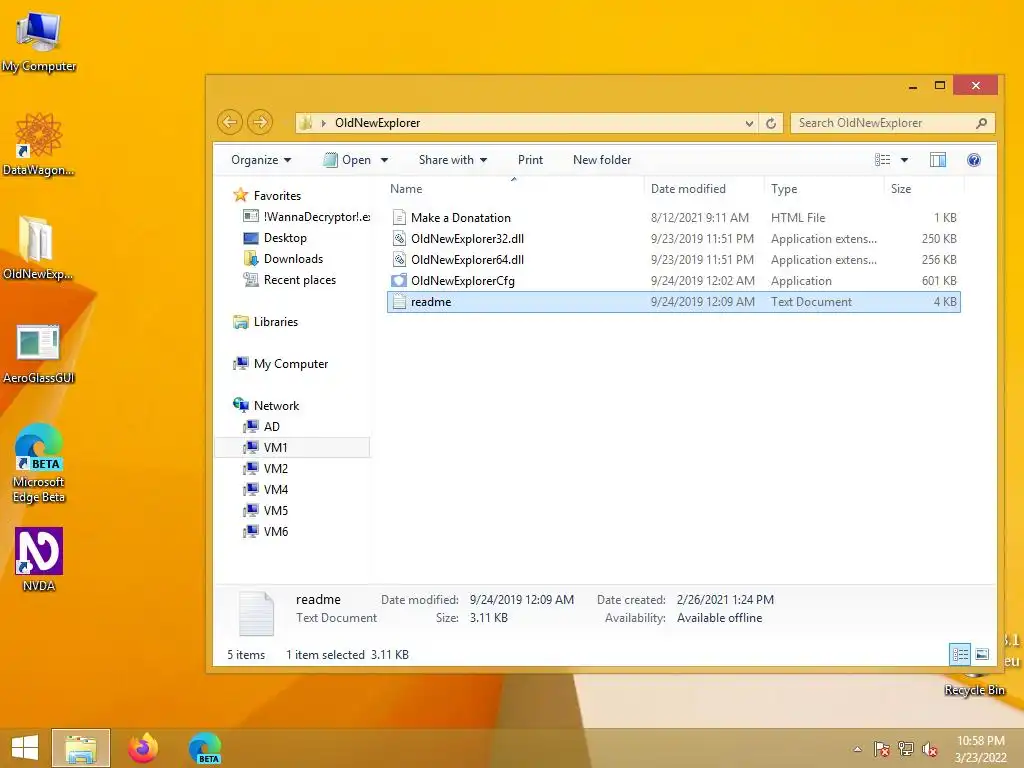Go to Desktop in Favorites
Screen dimensions: 1024x768
[x=275, y=238]
